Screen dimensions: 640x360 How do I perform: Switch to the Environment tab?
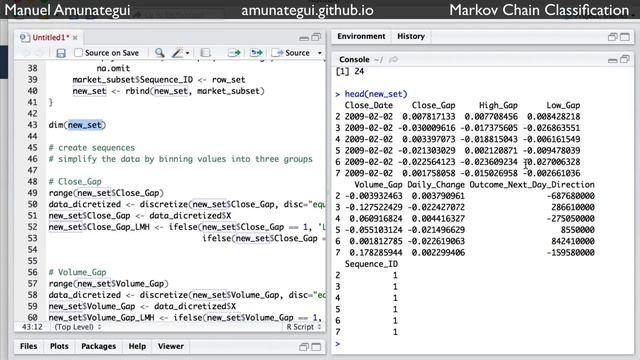pyautogui.click(x=361, y=36)
